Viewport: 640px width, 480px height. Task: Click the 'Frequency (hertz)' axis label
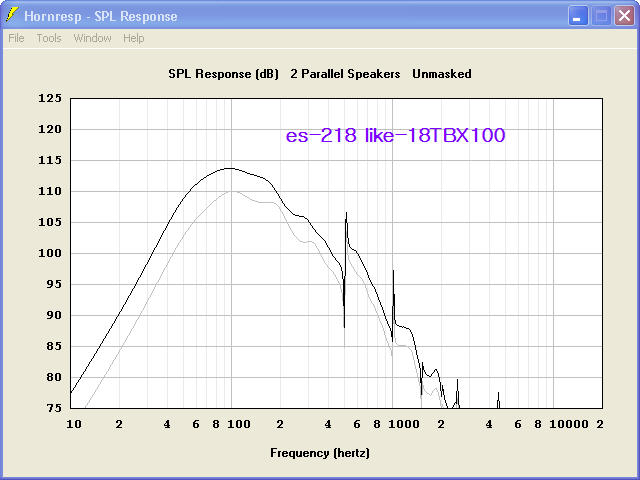tap(320, 453)
